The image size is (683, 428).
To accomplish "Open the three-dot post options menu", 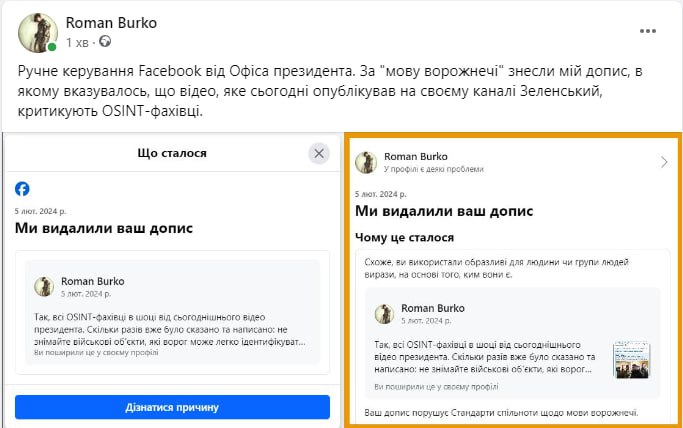I will (648, 31).
